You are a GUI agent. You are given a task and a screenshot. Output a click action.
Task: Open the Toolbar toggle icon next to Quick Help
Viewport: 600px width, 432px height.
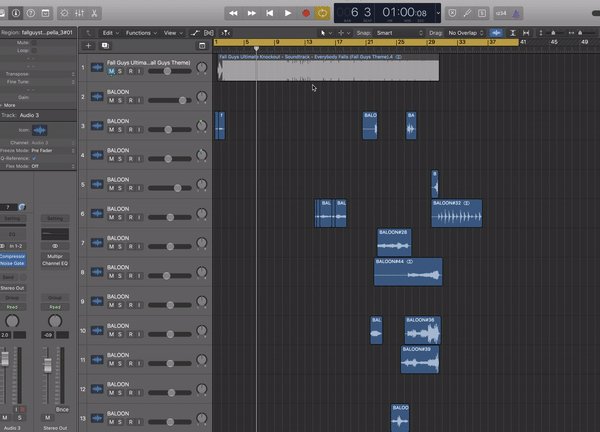pos(45,13)
